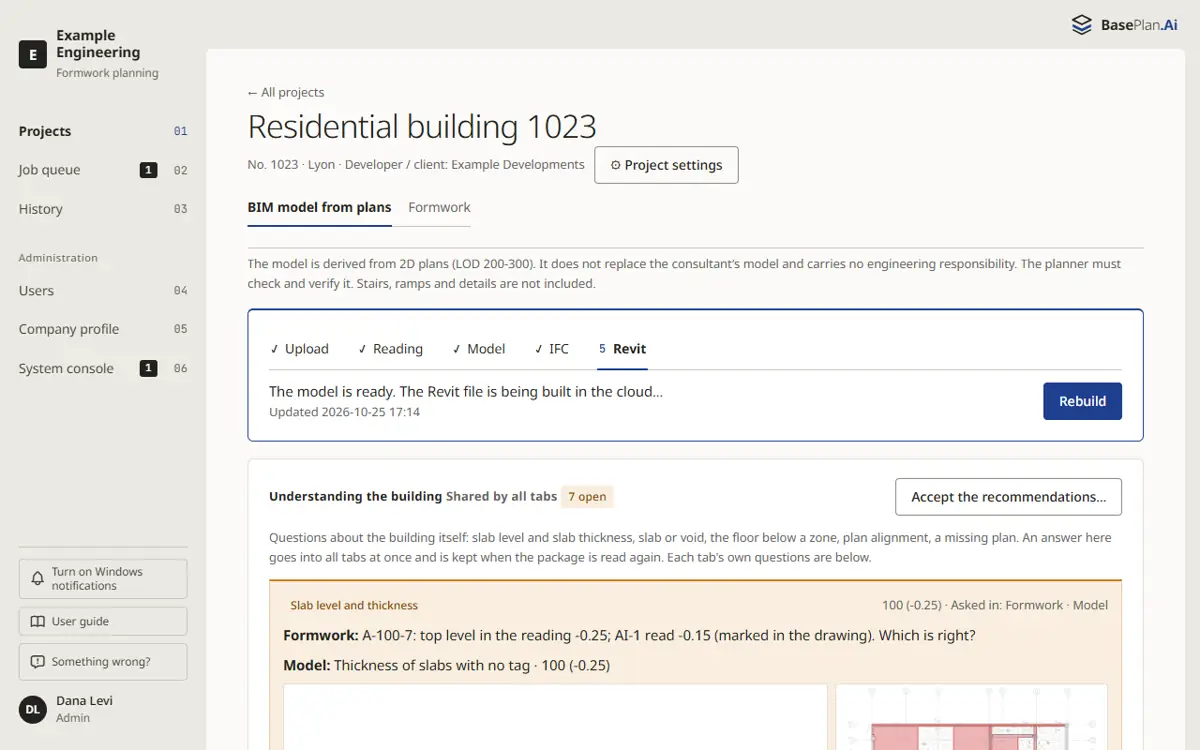Click the plan drawing thumbnail
The width and height of the screenshot is (1200, 750).
click(971, 717)
